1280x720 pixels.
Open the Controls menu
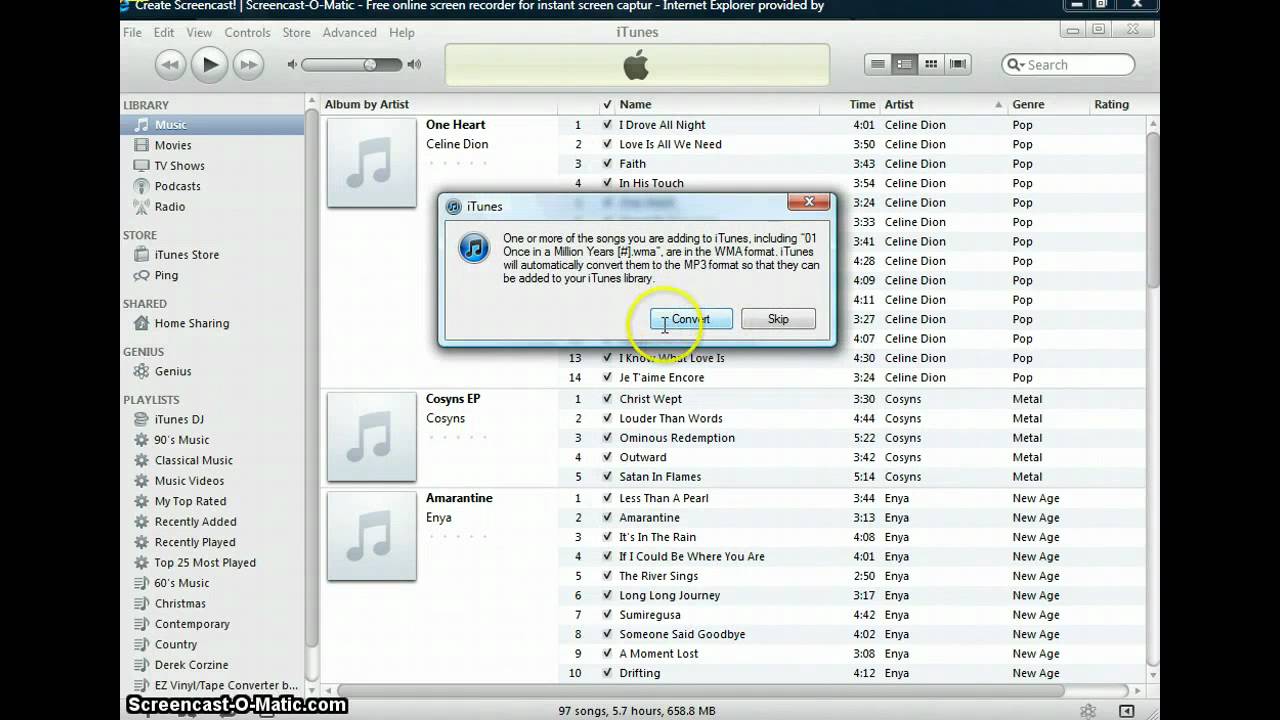click(247, 33)
